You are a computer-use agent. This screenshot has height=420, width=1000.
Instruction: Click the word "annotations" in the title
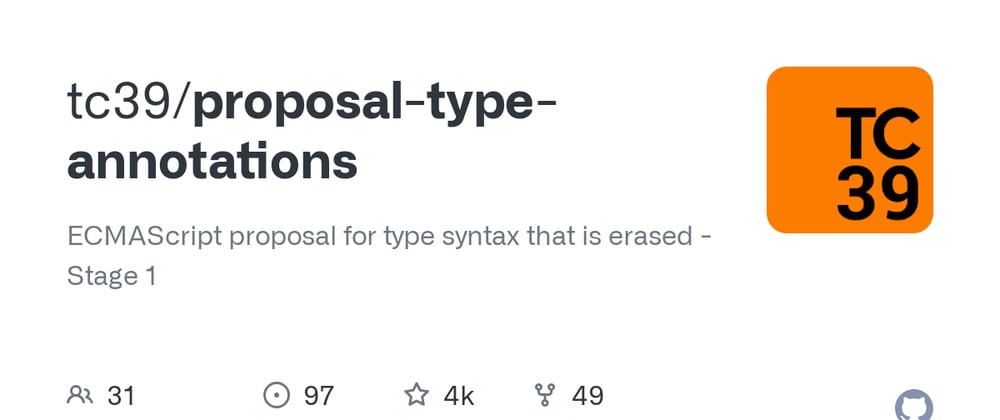tap(212, 162)
